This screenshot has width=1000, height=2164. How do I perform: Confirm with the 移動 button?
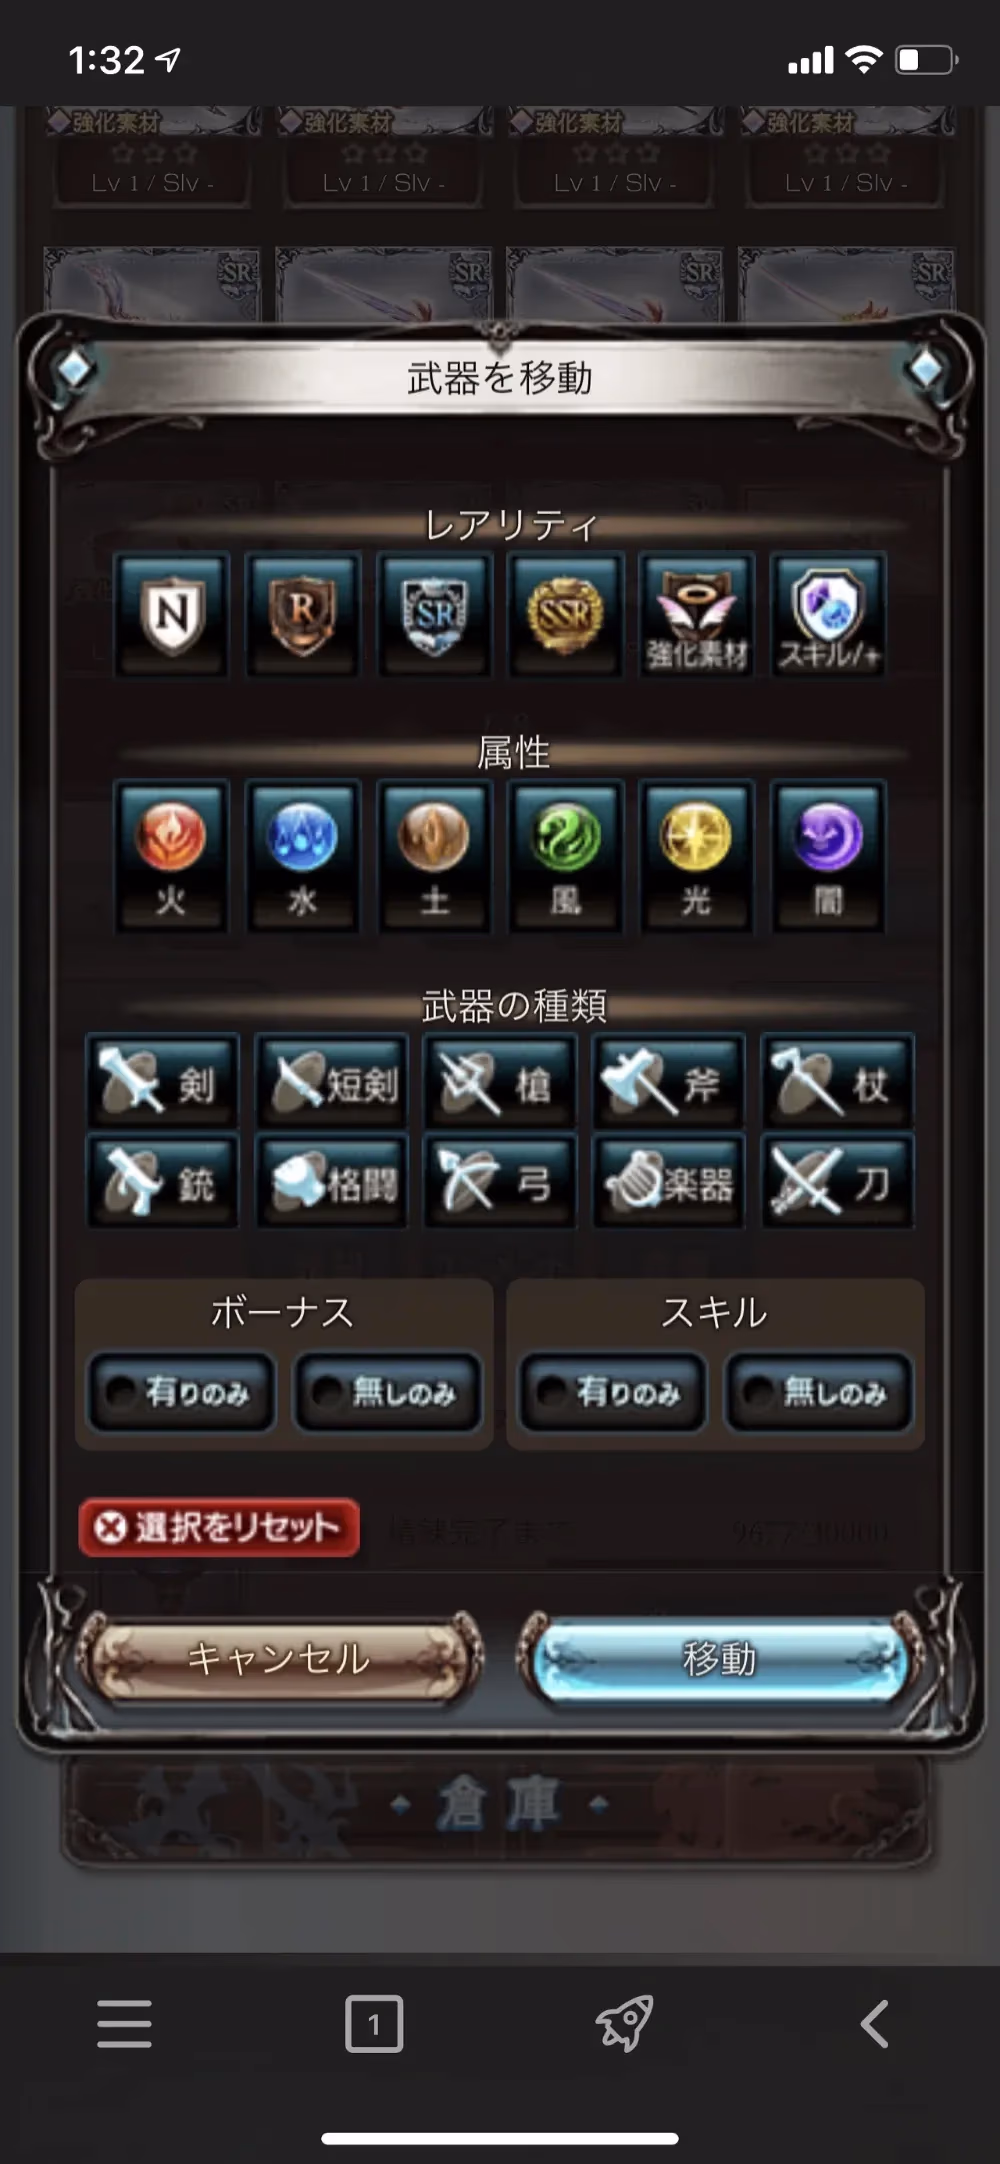pyautogui.click(x=718, y=1659)
